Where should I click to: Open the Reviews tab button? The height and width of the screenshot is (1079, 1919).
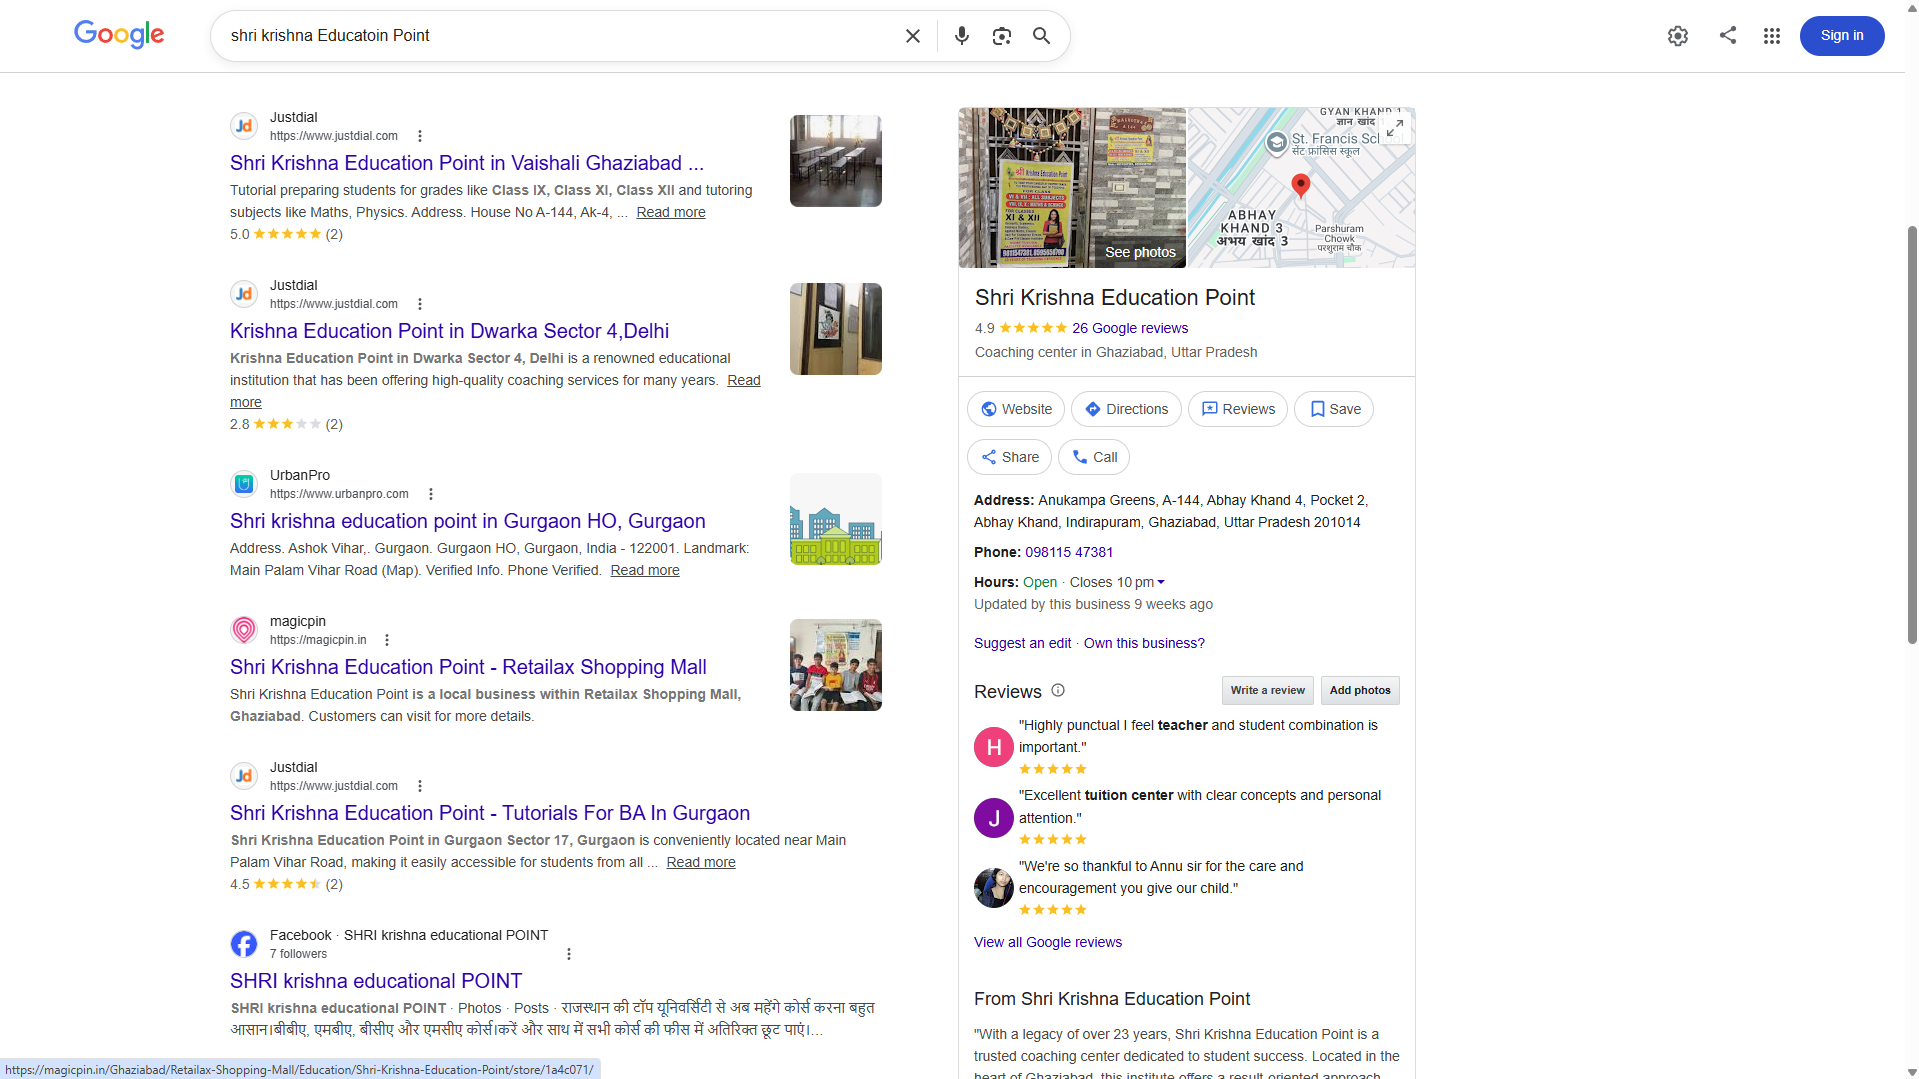pos(1238,409)
